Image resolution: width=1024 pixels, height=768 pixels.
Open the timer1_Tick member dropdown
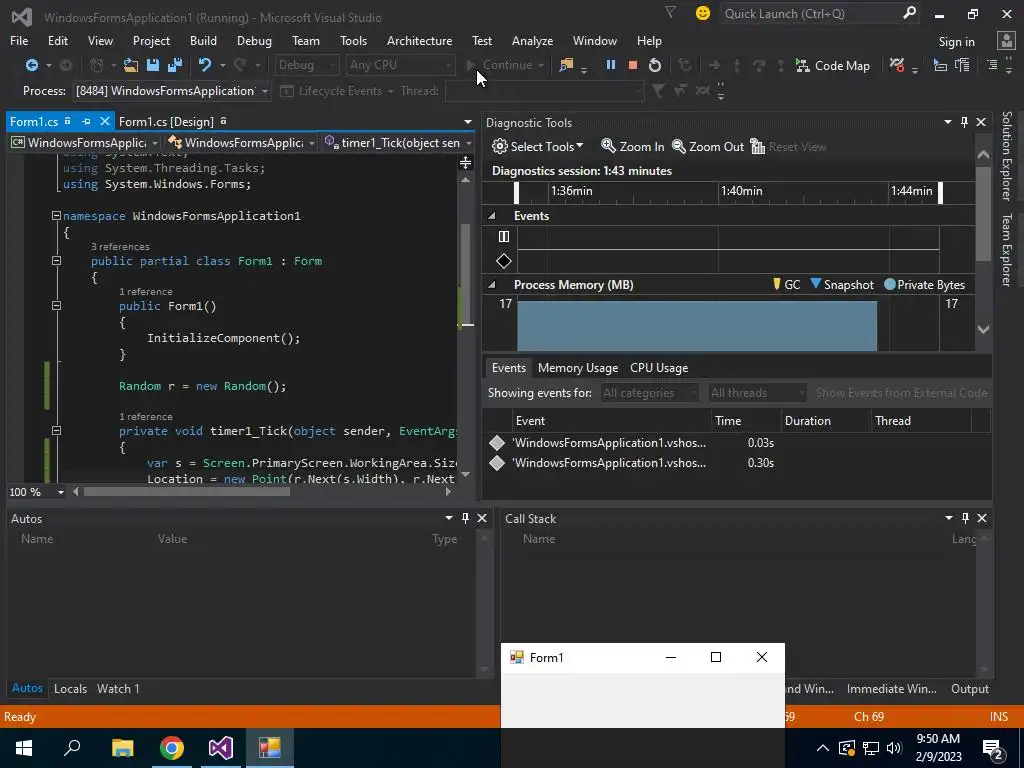[x=398, y=142]
